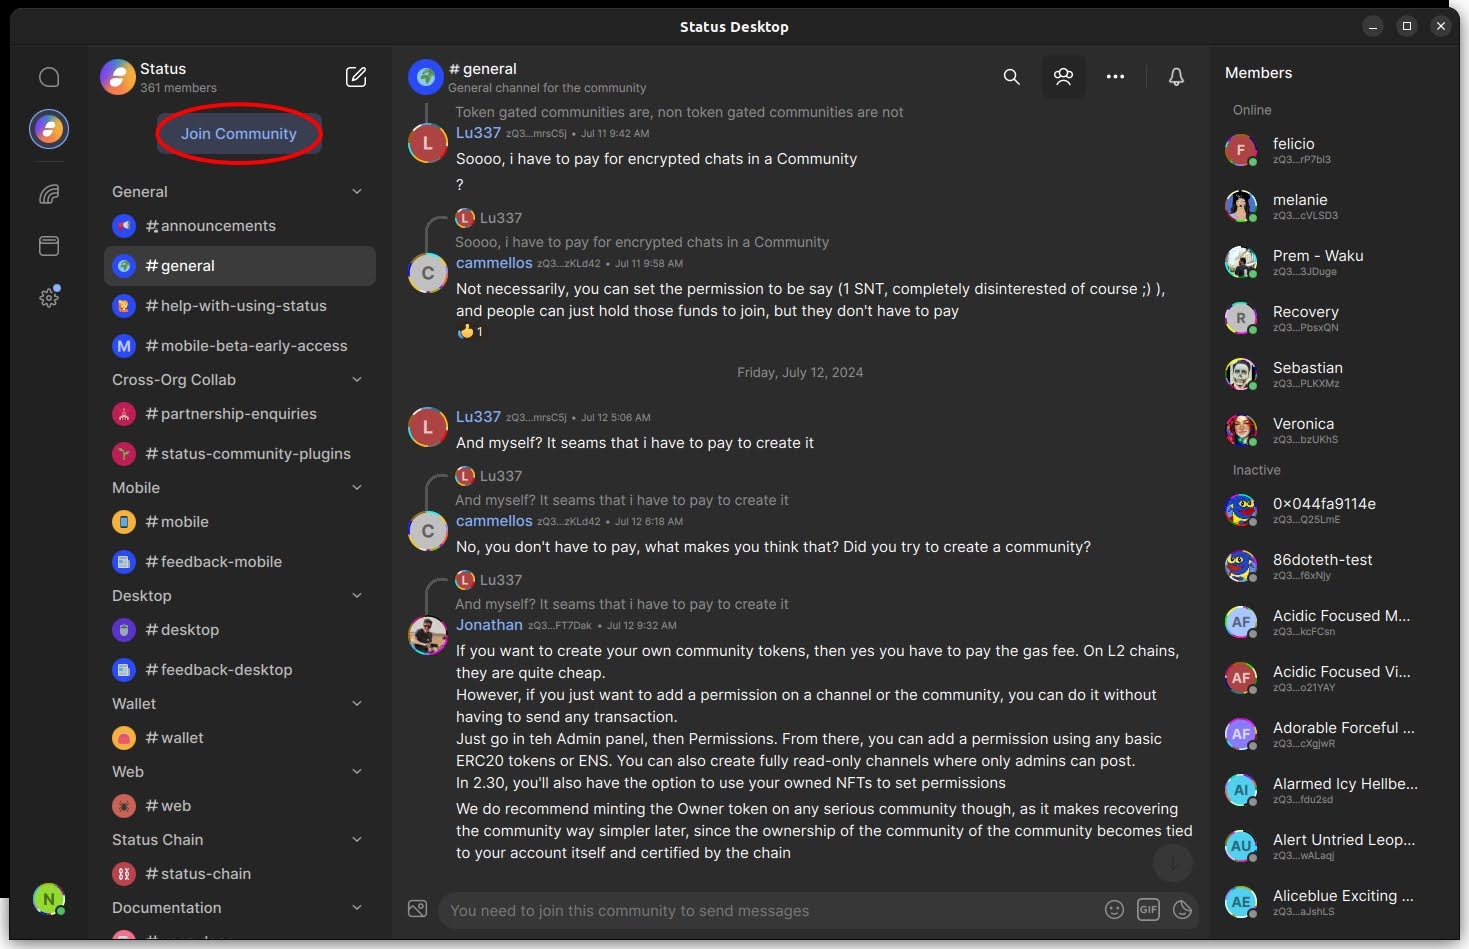Click the #general channel globe icon in the header
The width and height of the screenshot is (1469, 949).
click(426, 77)
